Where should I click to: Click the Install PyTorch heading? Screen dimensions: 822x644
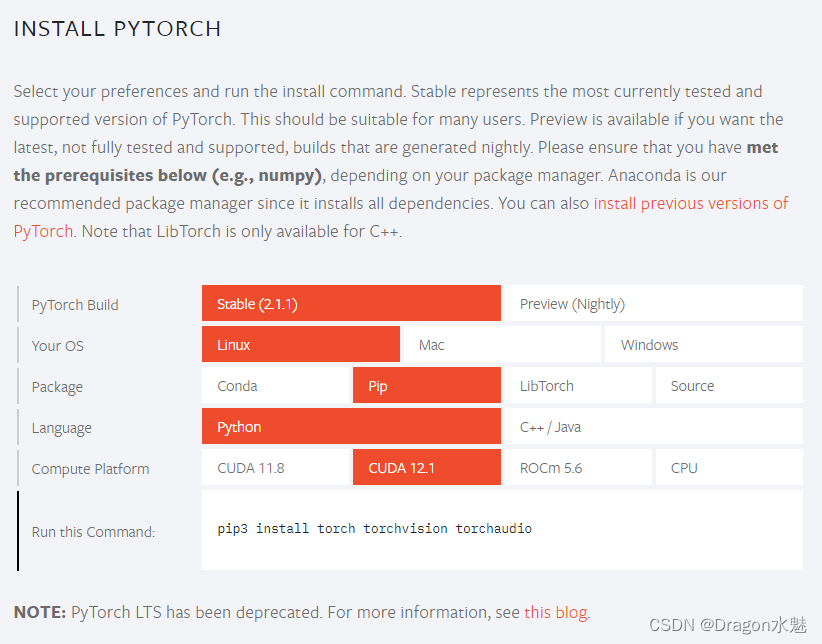[117, 28]
